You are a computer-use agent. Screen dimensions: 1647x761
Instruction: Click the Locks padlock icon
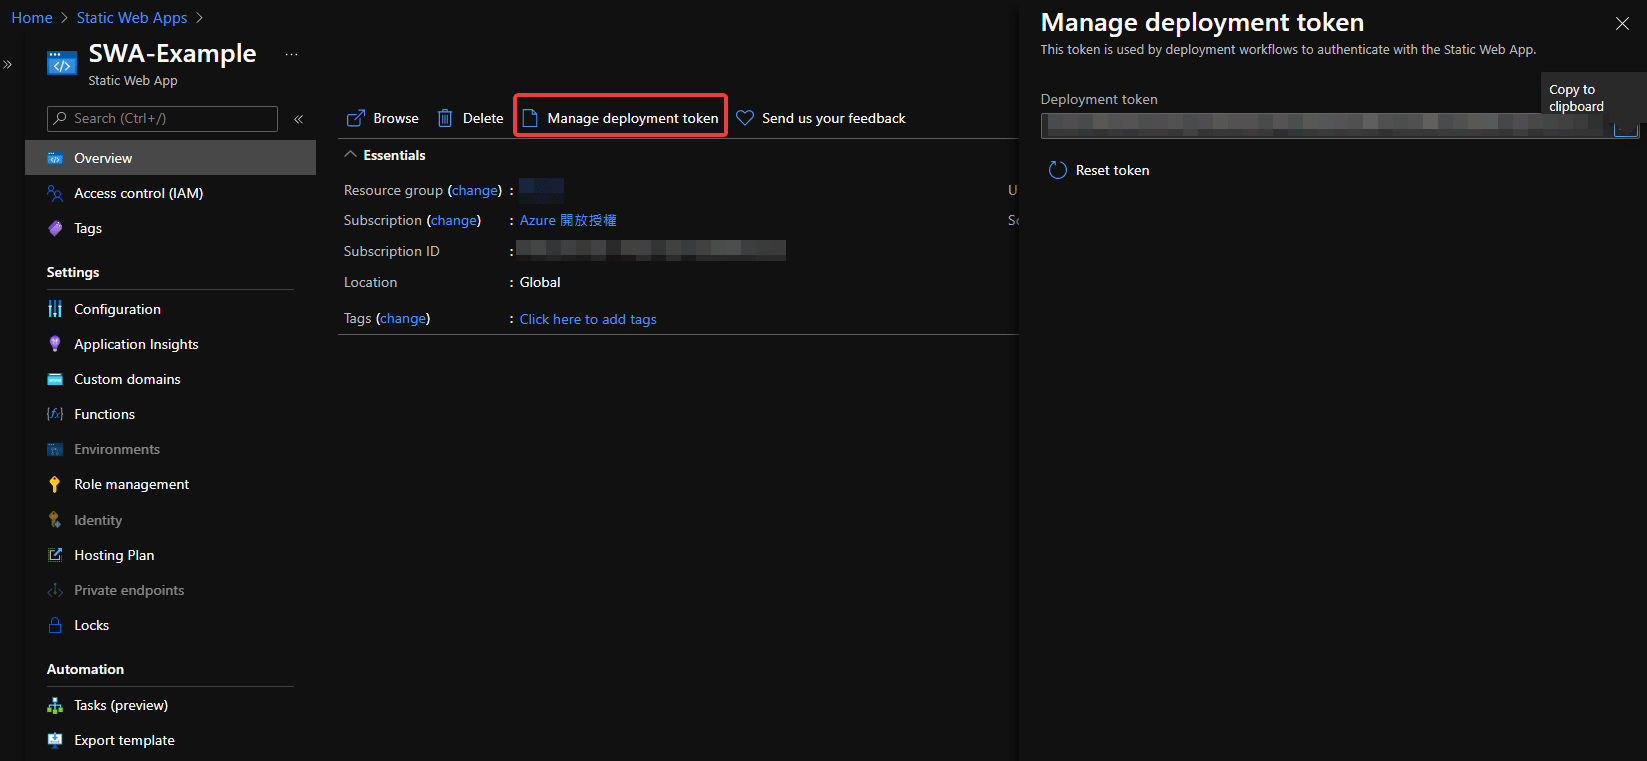[x=55, y=625]
